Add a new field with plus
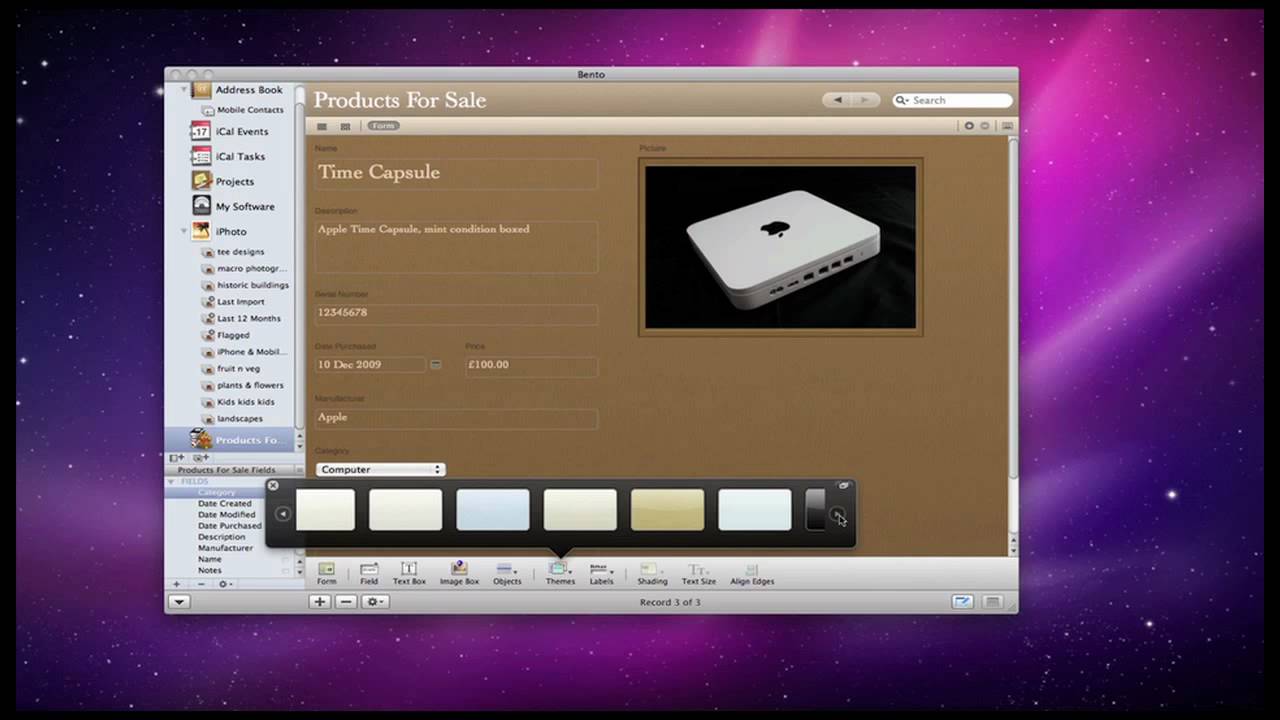 click(x=177, y=584)
